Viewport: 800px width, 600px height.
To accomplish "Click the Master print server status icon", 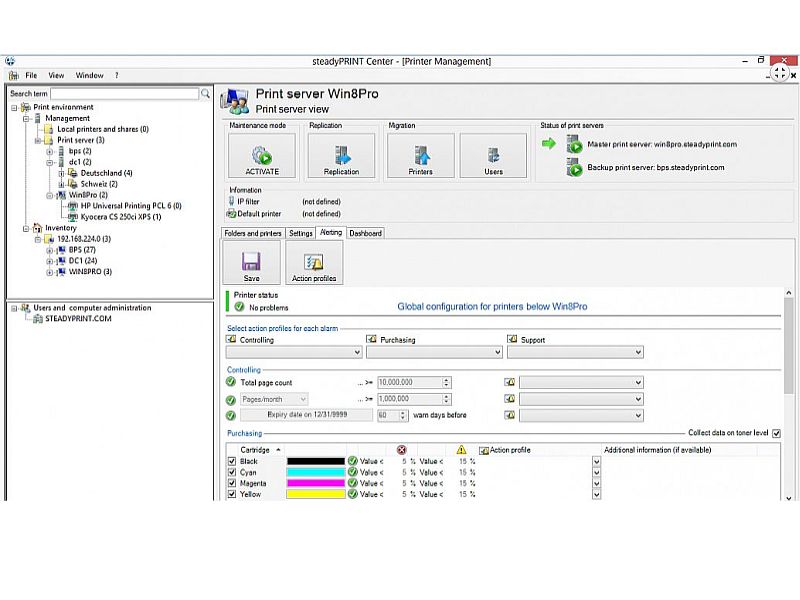I will tap(574, 144).
